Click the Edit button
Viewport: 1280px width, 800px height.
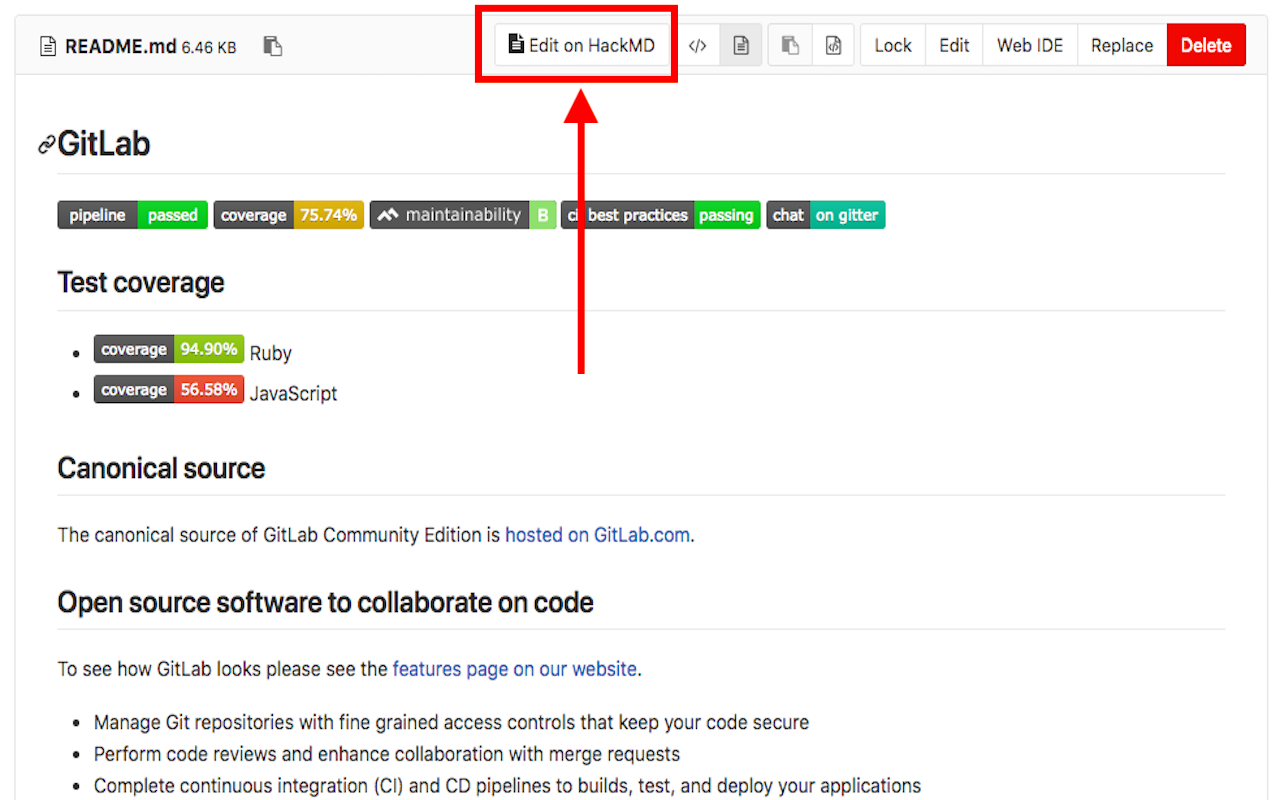pyautogui.click(x=954, y=45)
